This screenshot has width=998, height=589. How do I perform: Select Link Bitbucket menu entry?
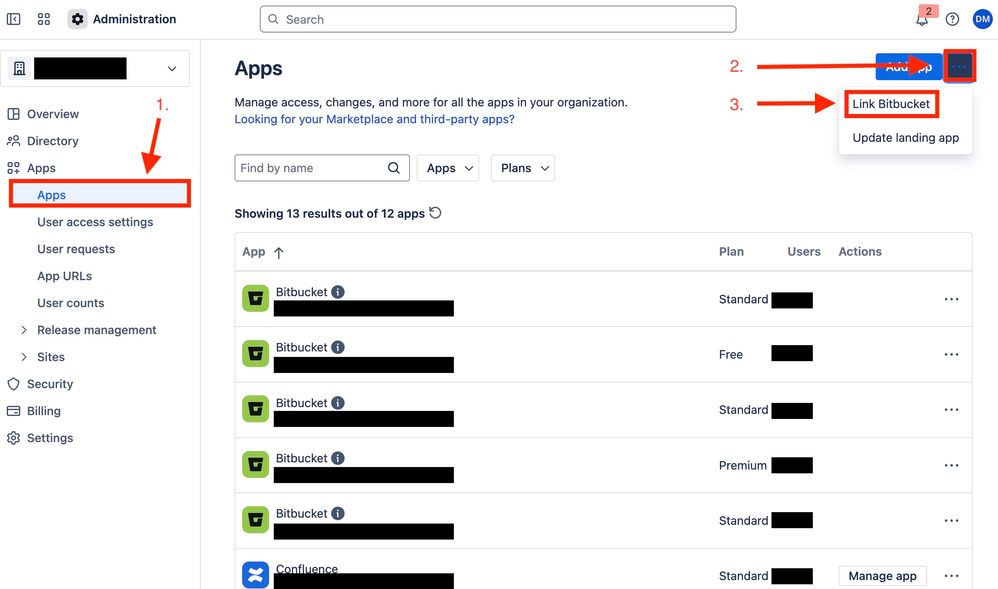click(891, 104)
